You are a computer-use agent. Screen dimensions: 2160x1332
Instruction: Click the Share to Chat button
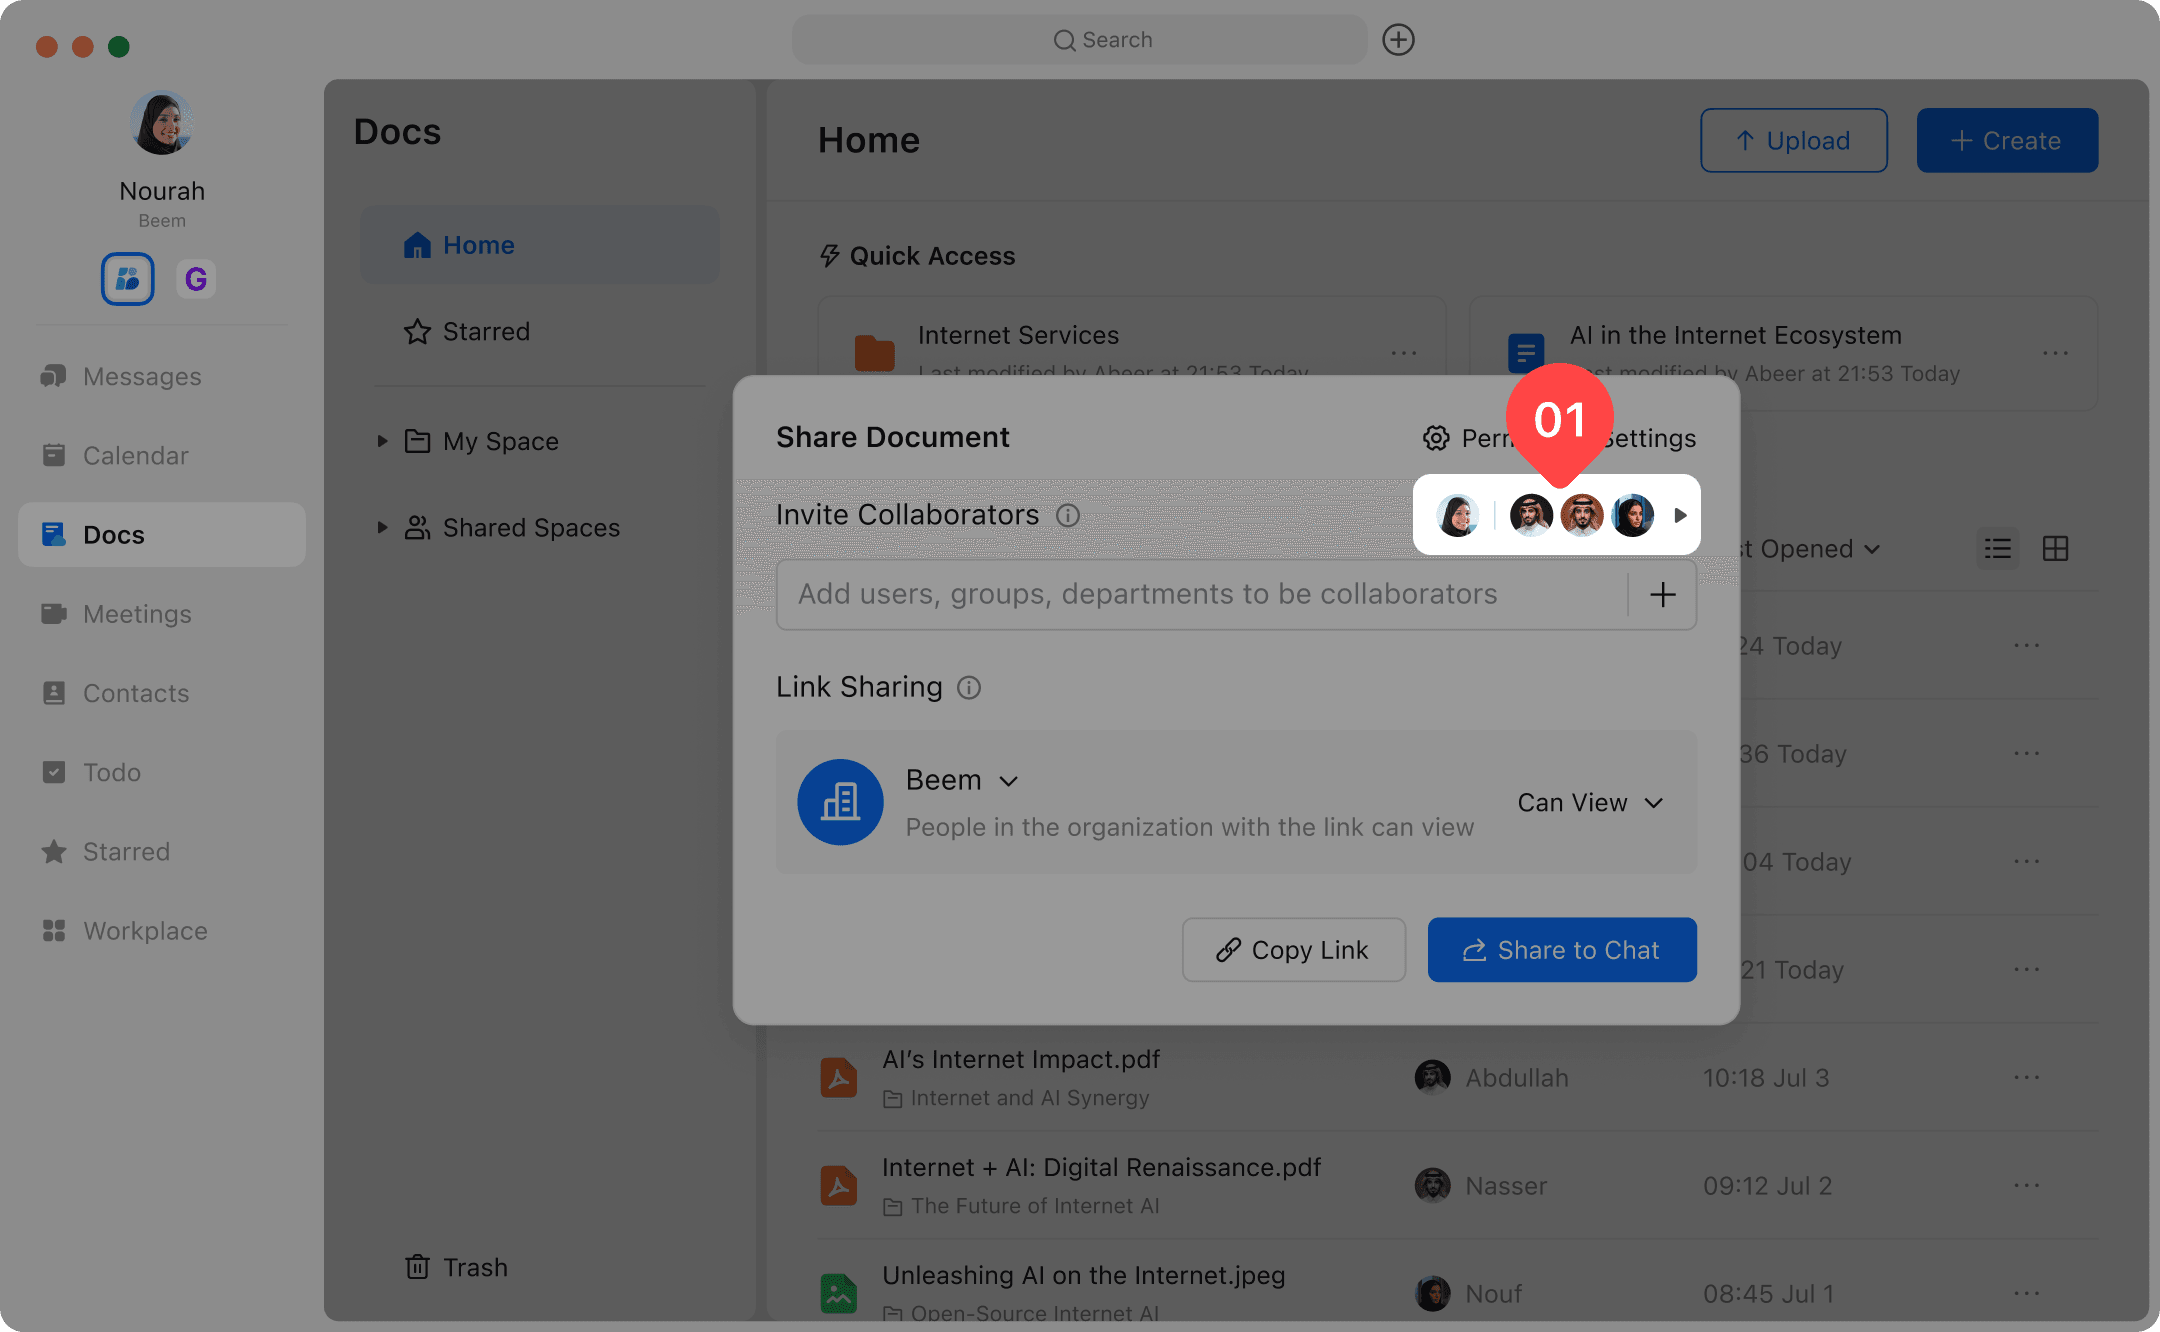1561,950
